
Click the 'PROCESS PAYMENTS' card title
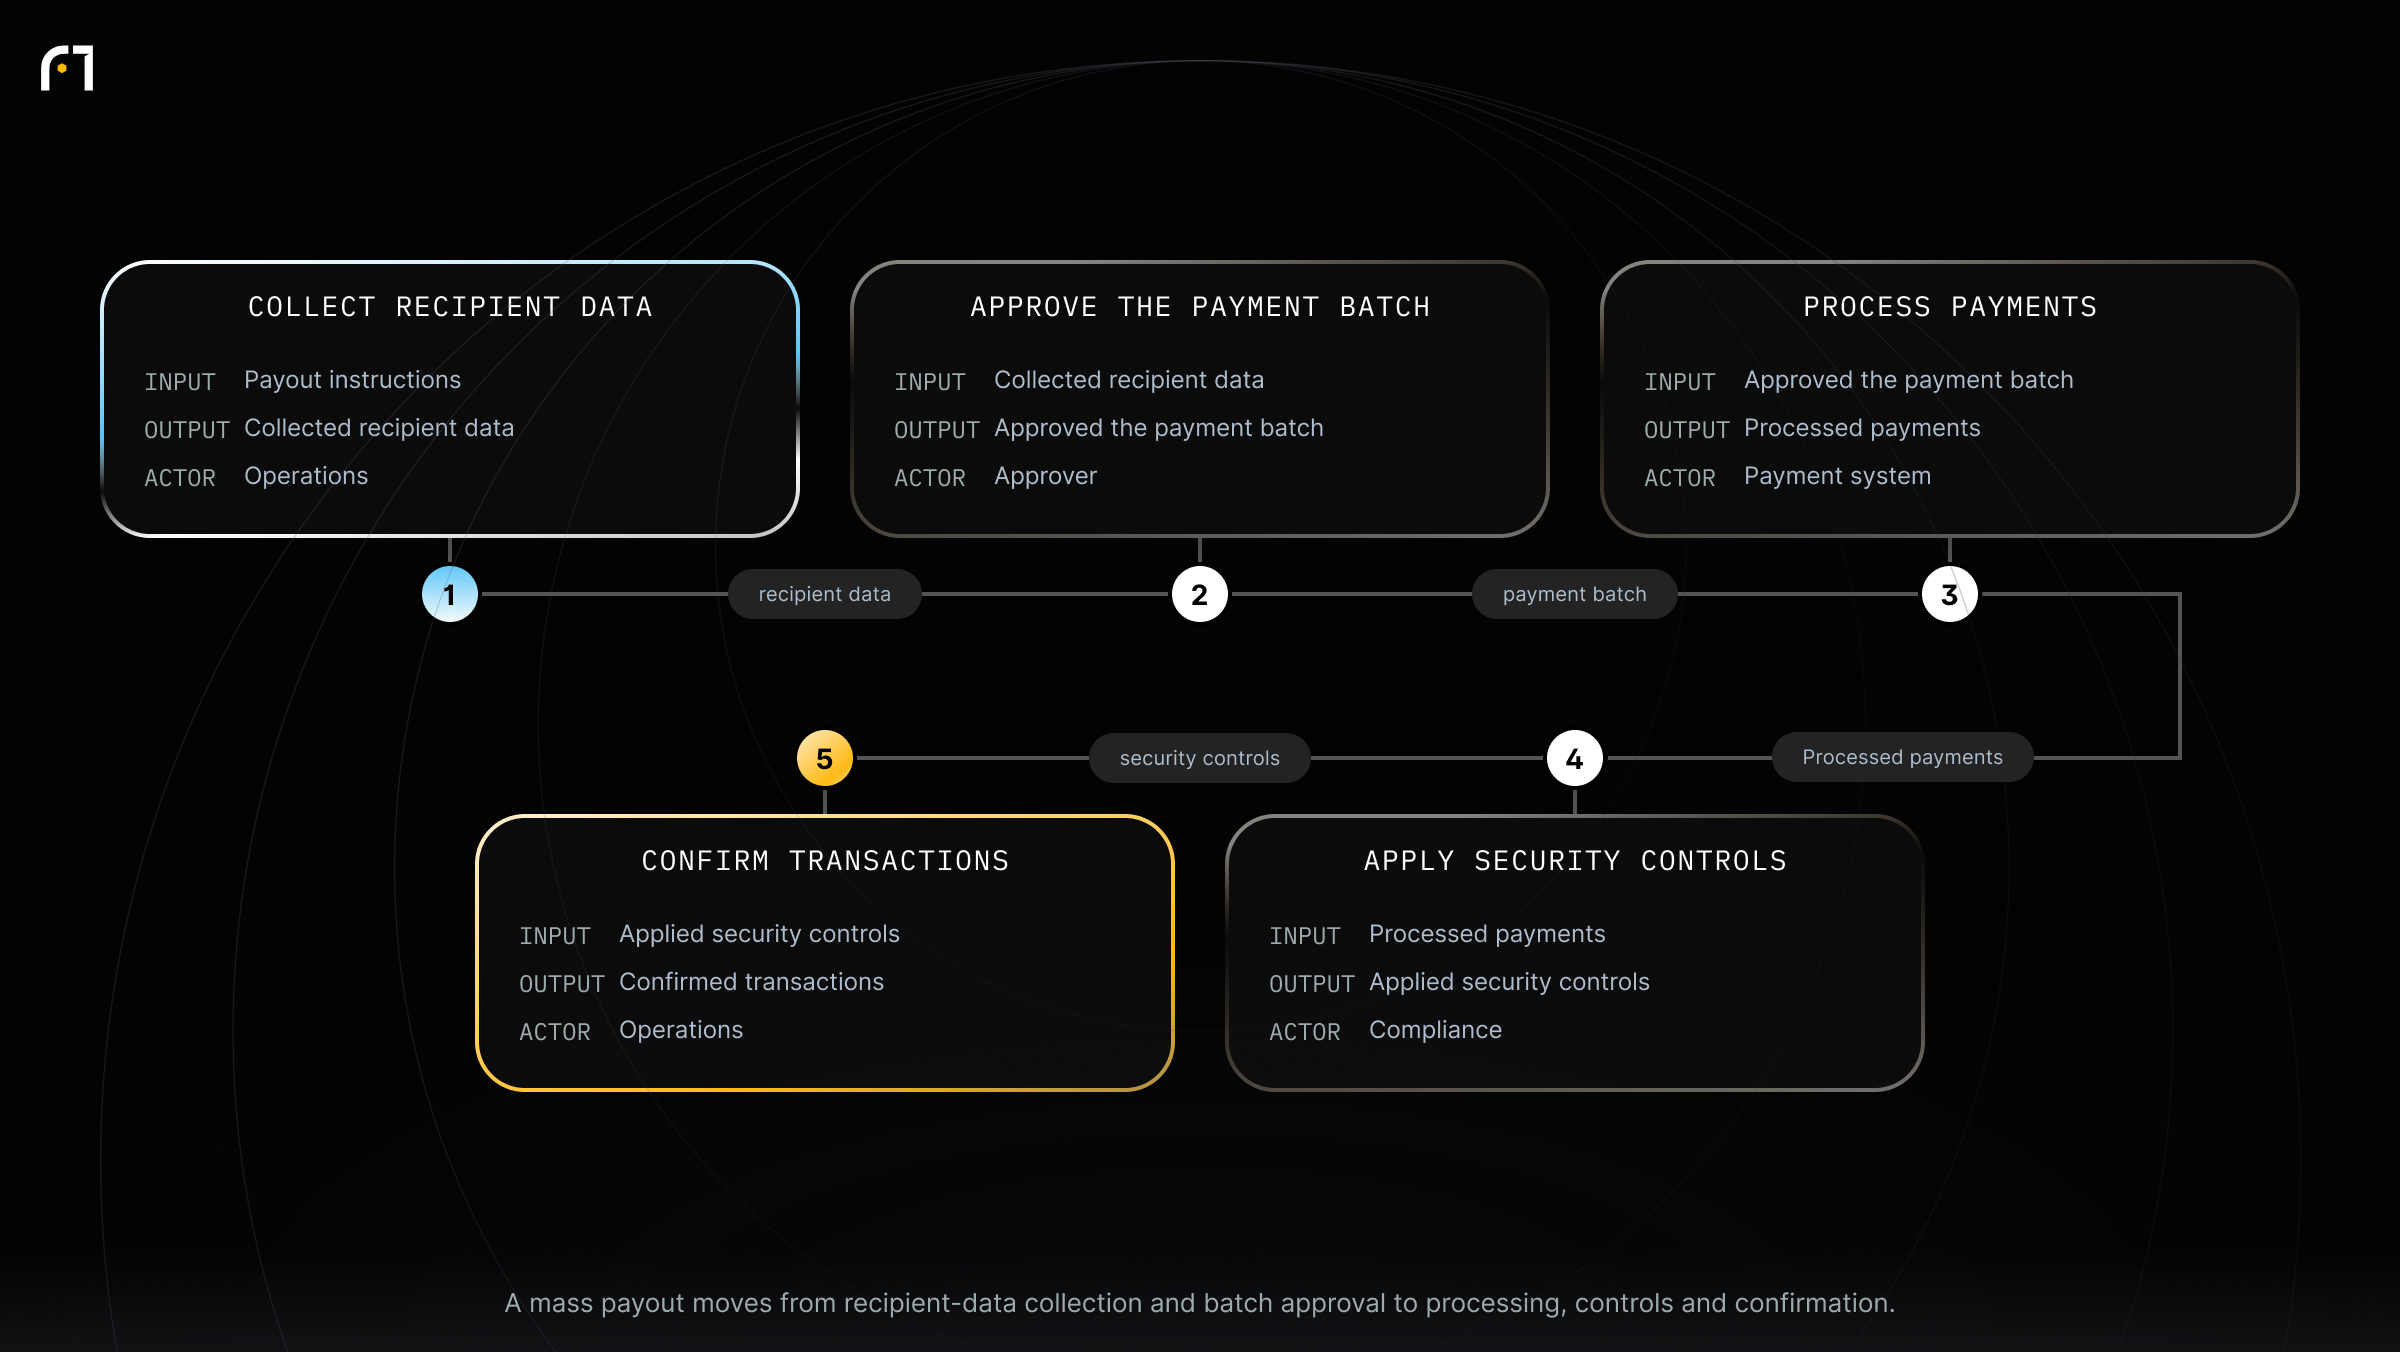pos(1950,307)
